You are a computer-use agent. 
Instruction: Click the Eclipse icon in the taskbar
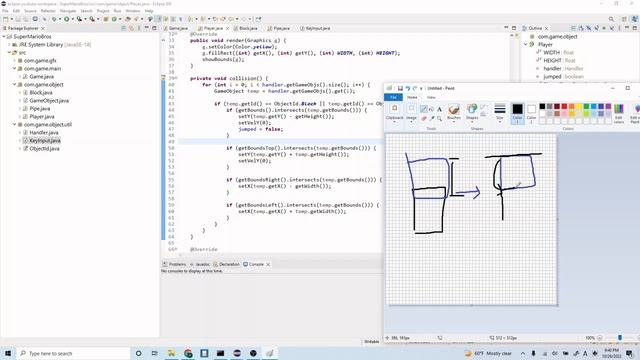237,353
